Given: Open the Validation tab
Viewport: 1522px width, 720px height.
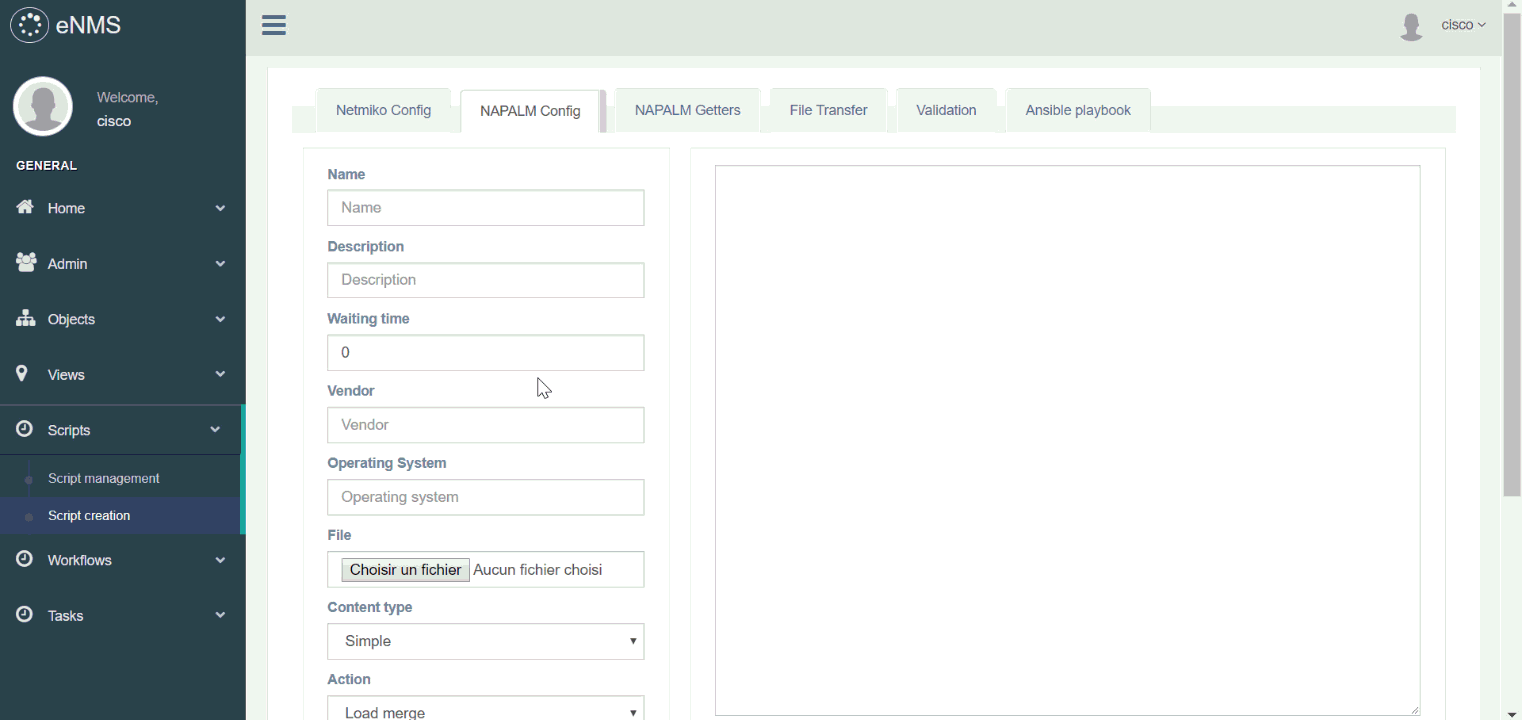Looking at the screenshot, I should click(946, 110).
